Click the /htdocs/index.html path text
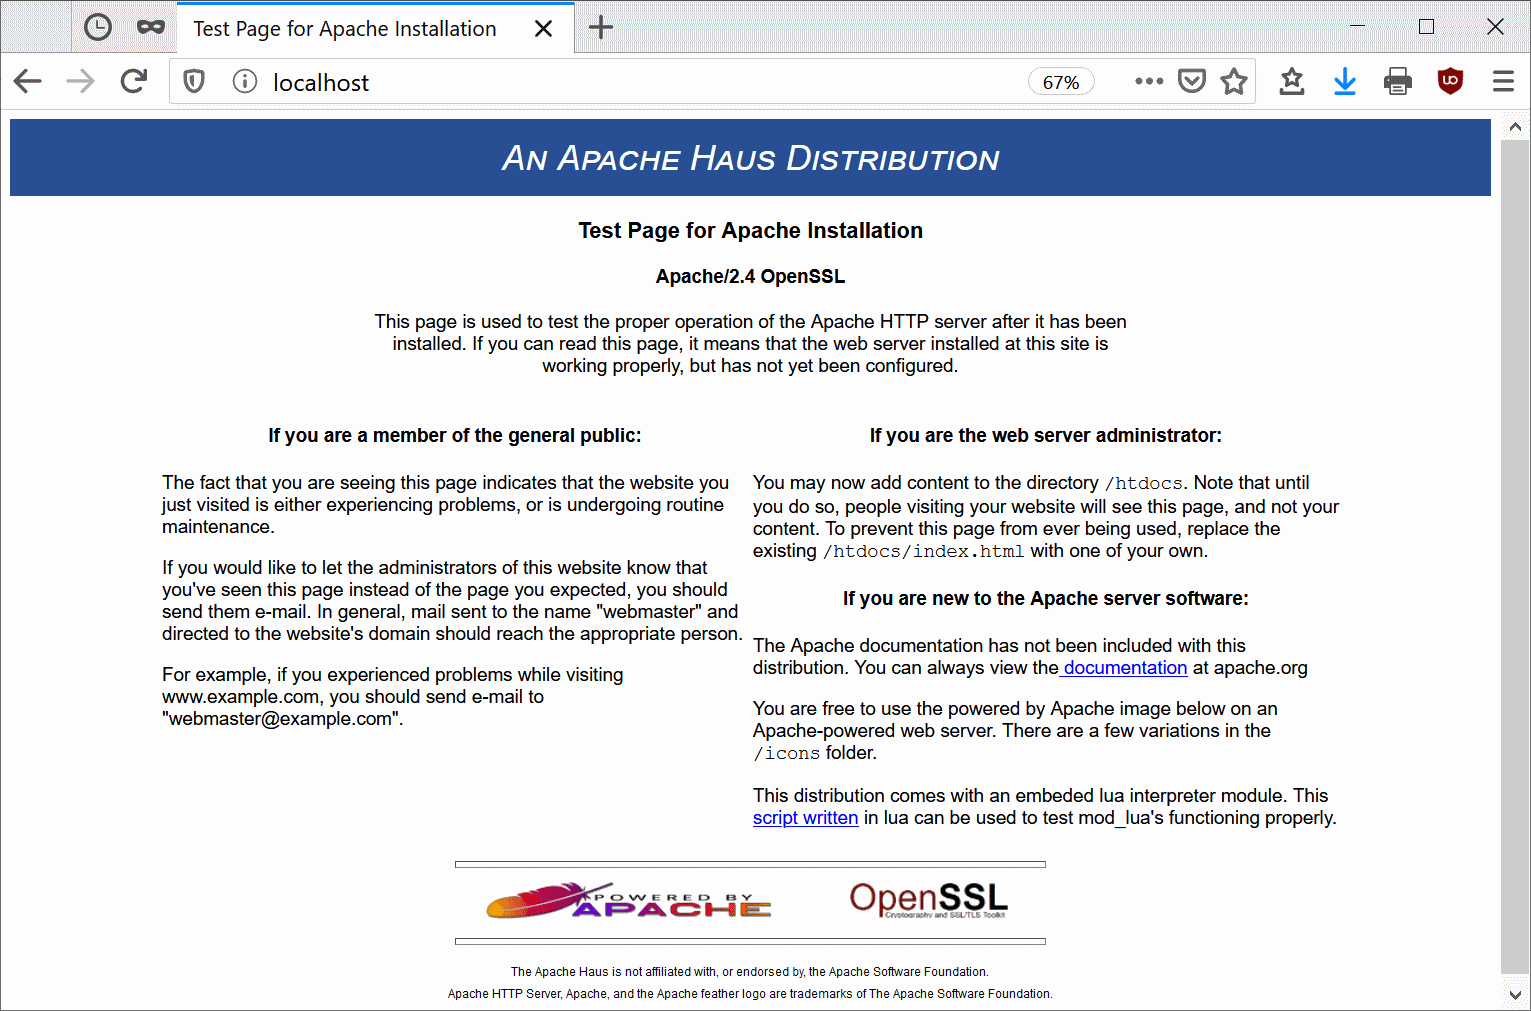 pos(923,552)
